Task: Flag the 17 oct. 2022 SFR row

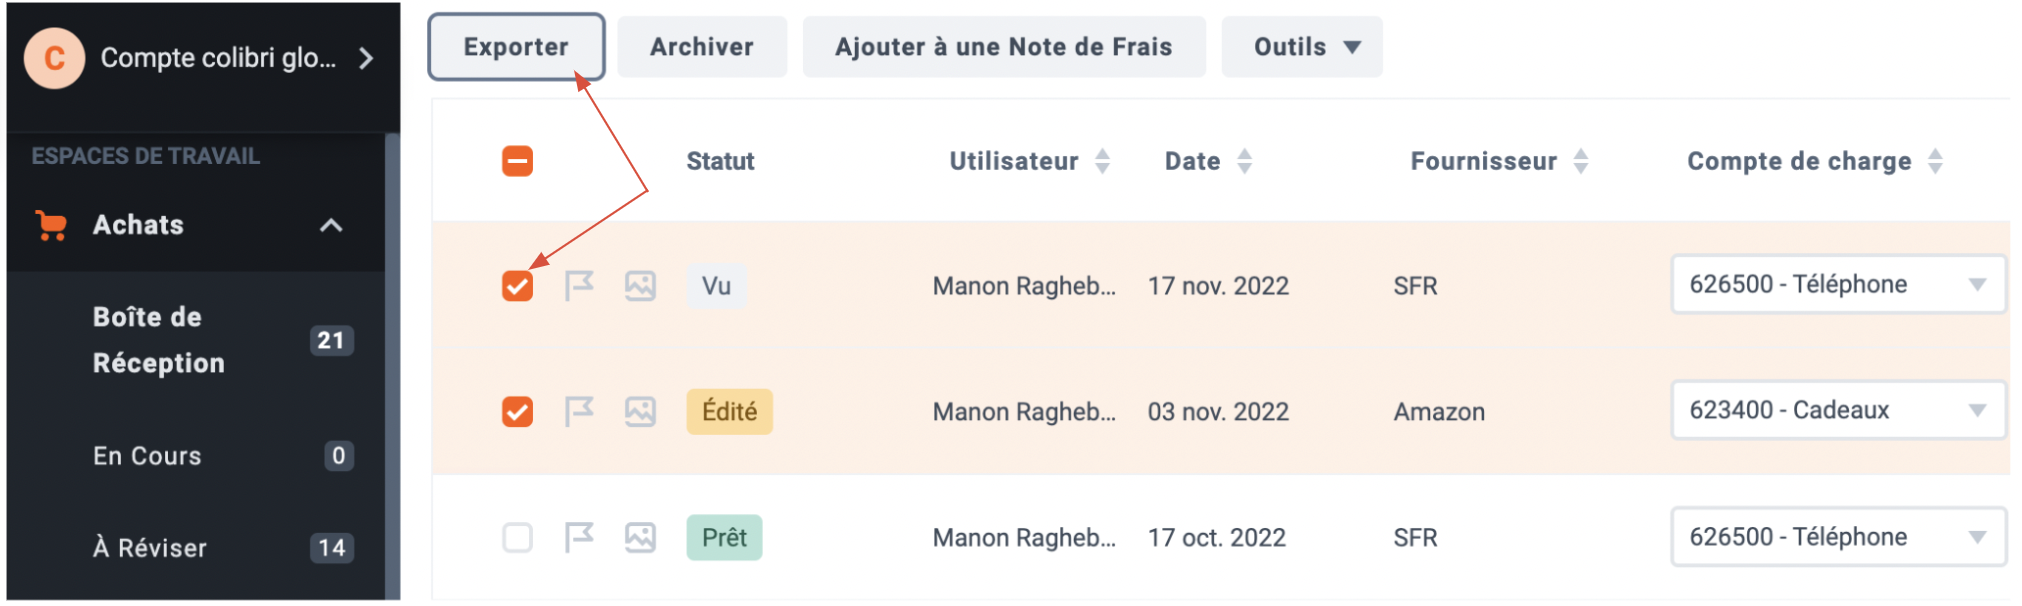Action: [579, 537]
